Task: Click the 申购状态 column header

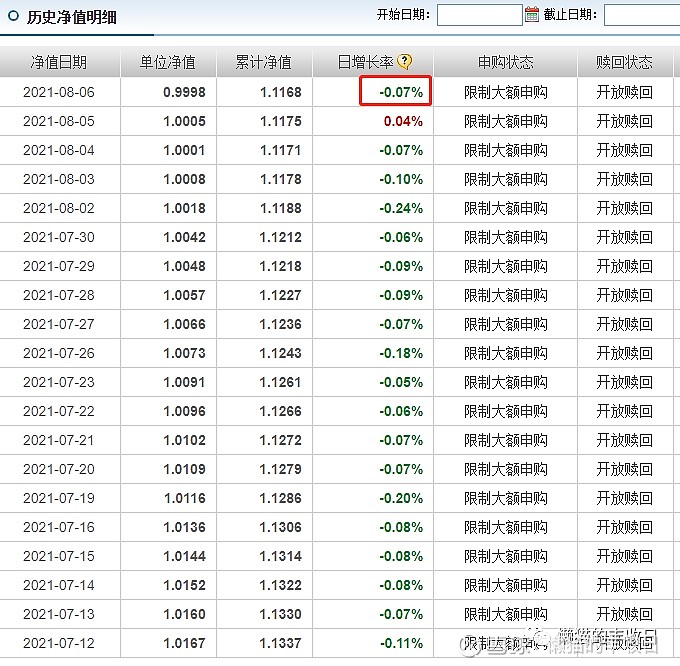Action: click(505, 62)
